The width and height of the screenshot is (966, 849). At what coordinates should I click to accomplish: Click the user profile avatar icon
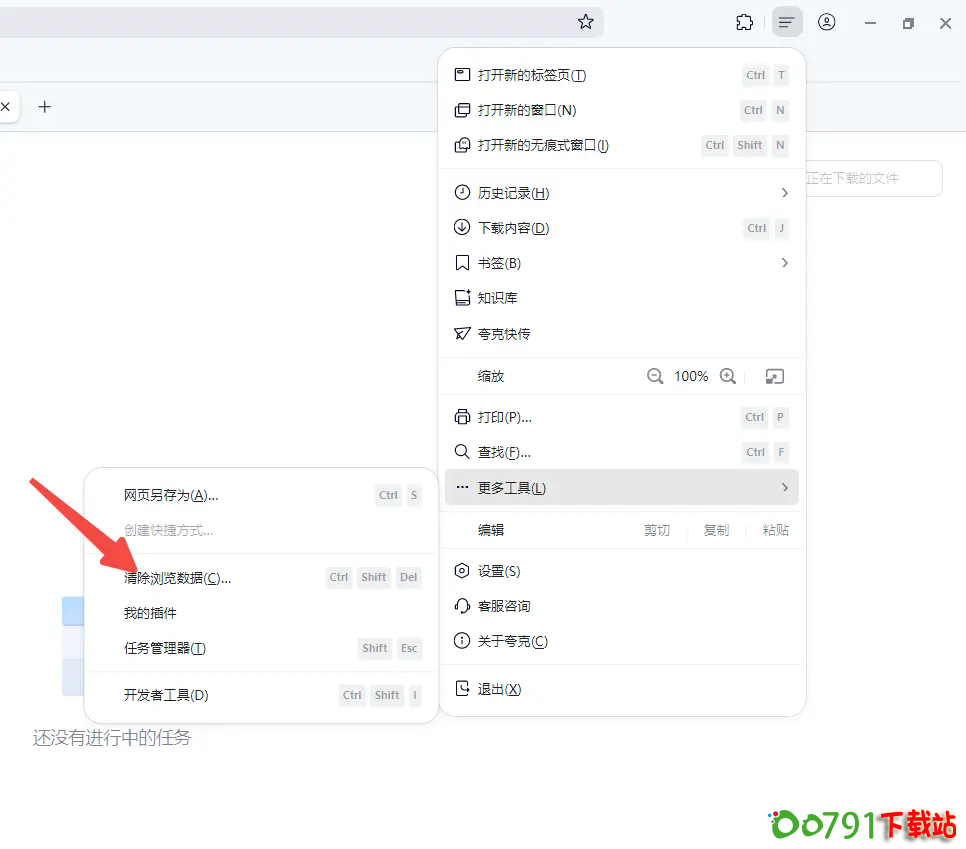point(826,22)
